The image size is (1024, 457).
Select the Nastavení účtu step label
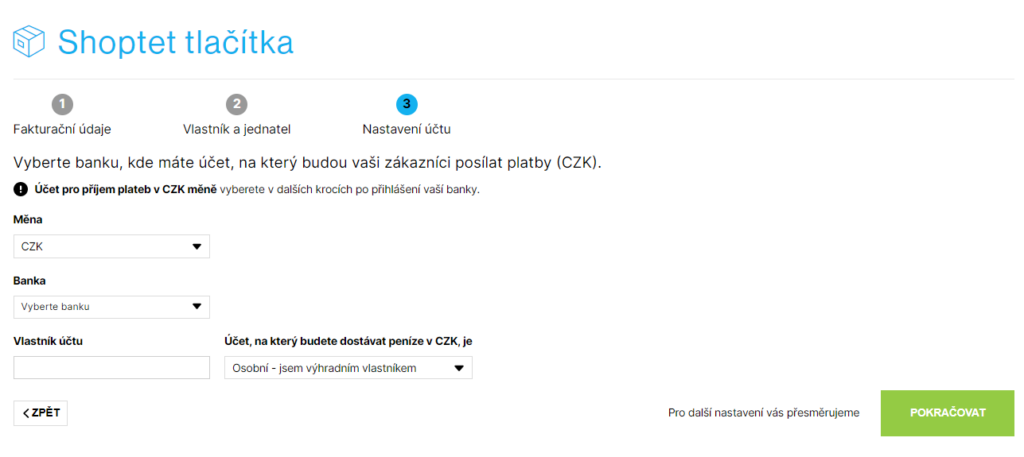pos(406,129)
